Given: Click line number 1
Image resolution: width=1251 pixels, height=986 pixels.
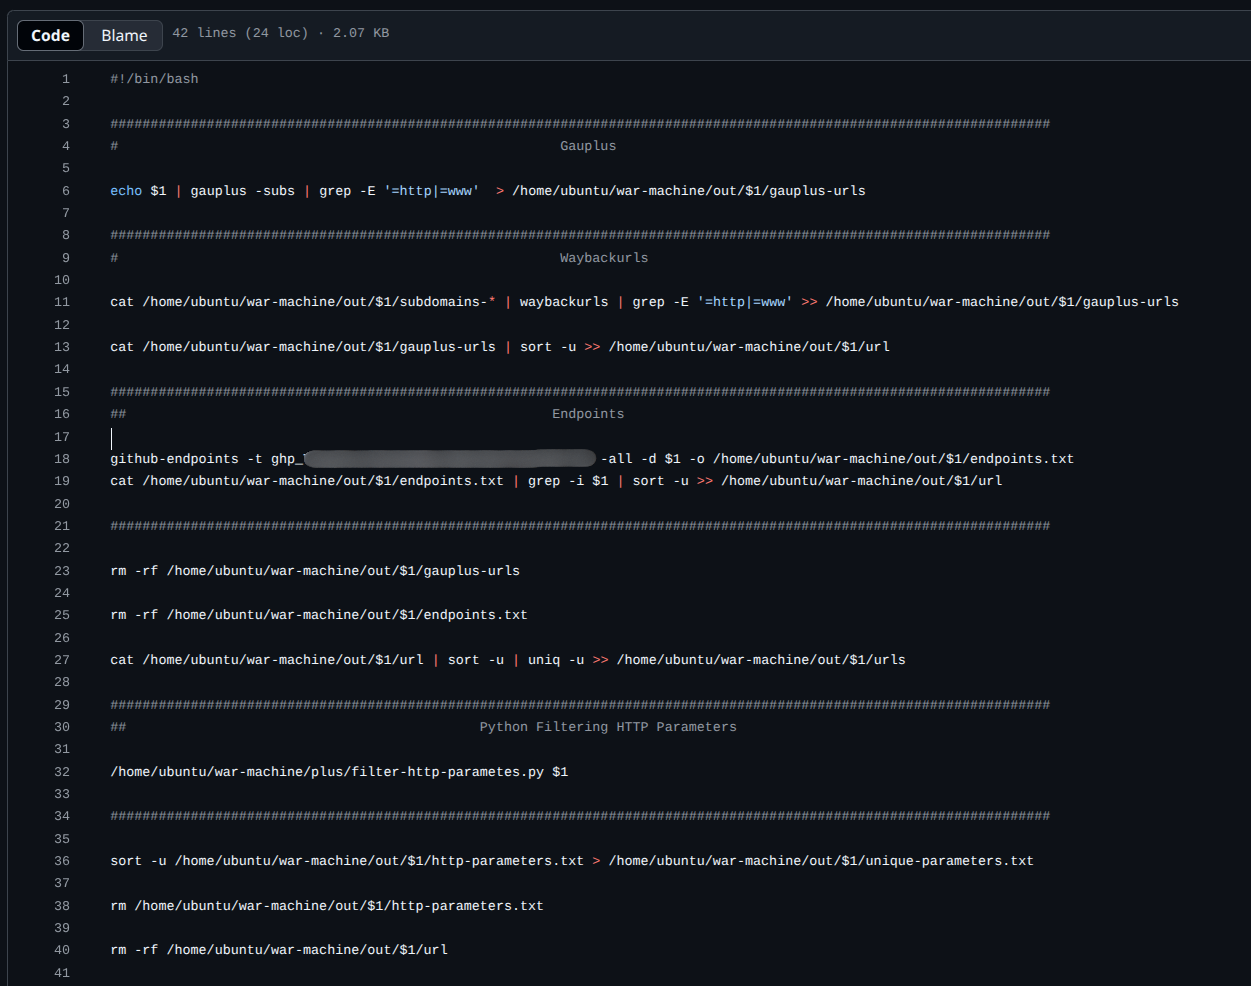Looking at the screenshot, I should pyautogui.click(x=66, y=79).
